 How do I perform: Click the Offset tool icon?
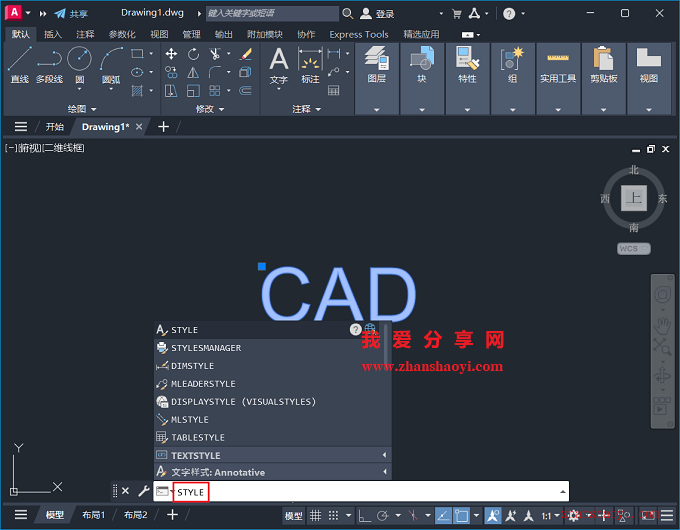point(245,91)
